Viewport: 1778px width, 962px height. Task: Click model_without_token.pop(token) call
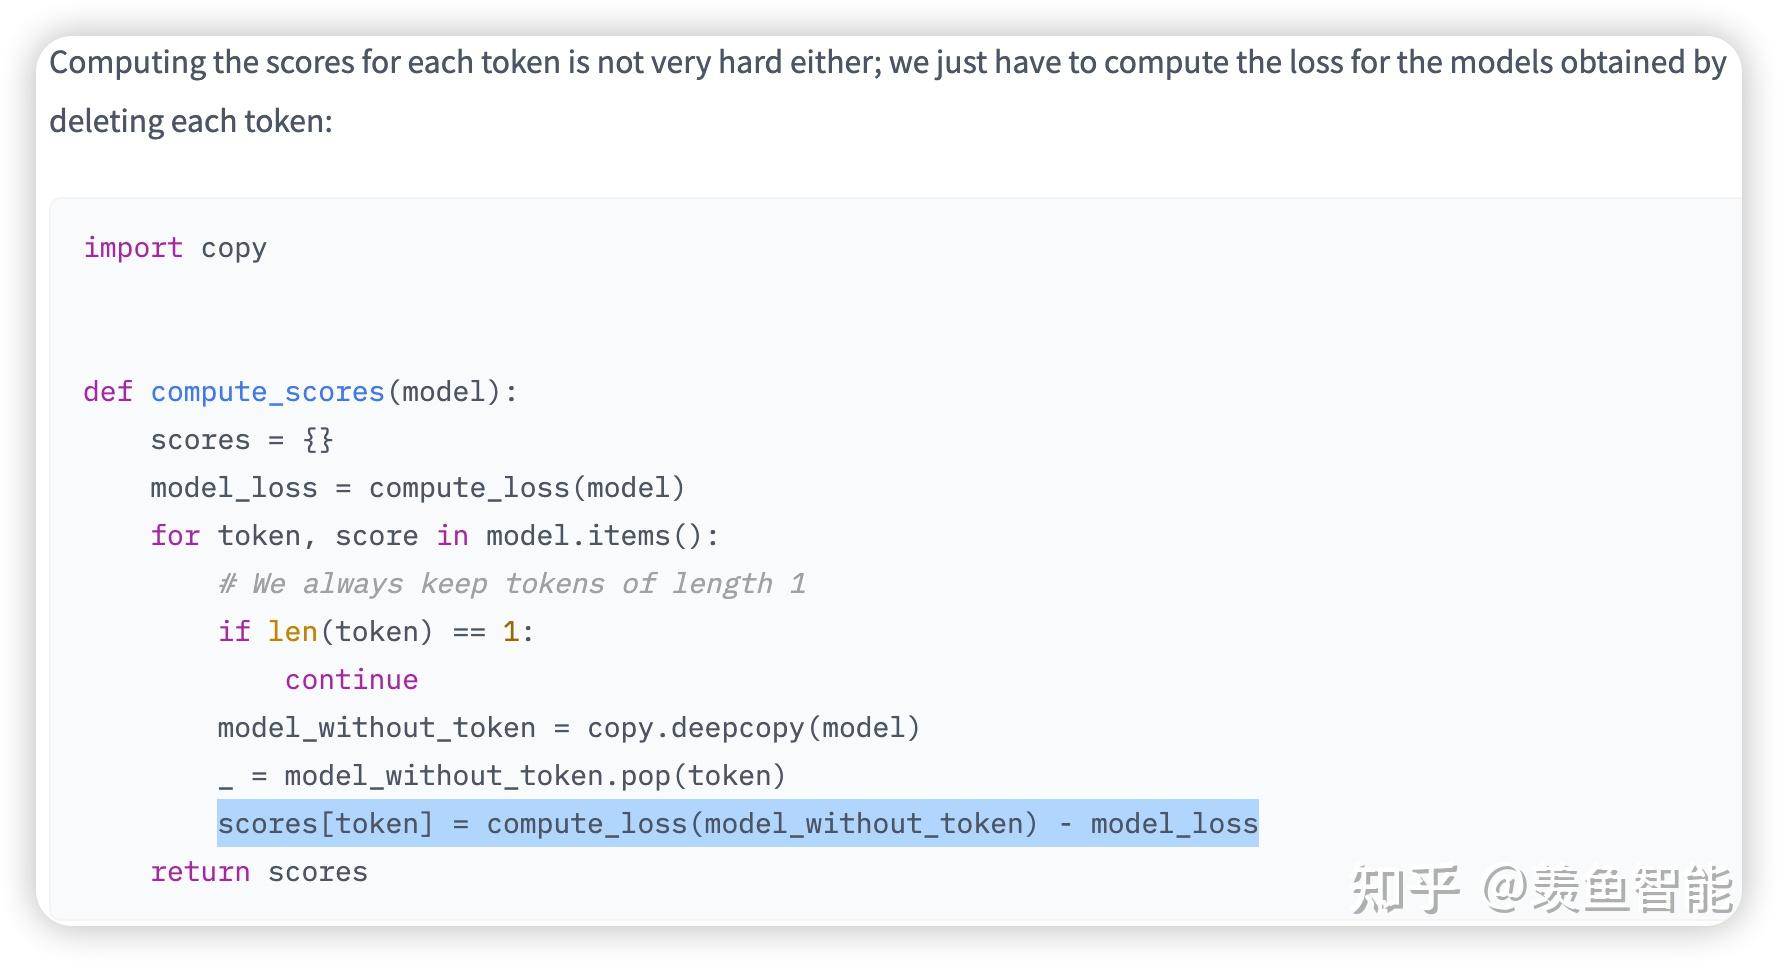pyautogui.click(x=535, y=775)
